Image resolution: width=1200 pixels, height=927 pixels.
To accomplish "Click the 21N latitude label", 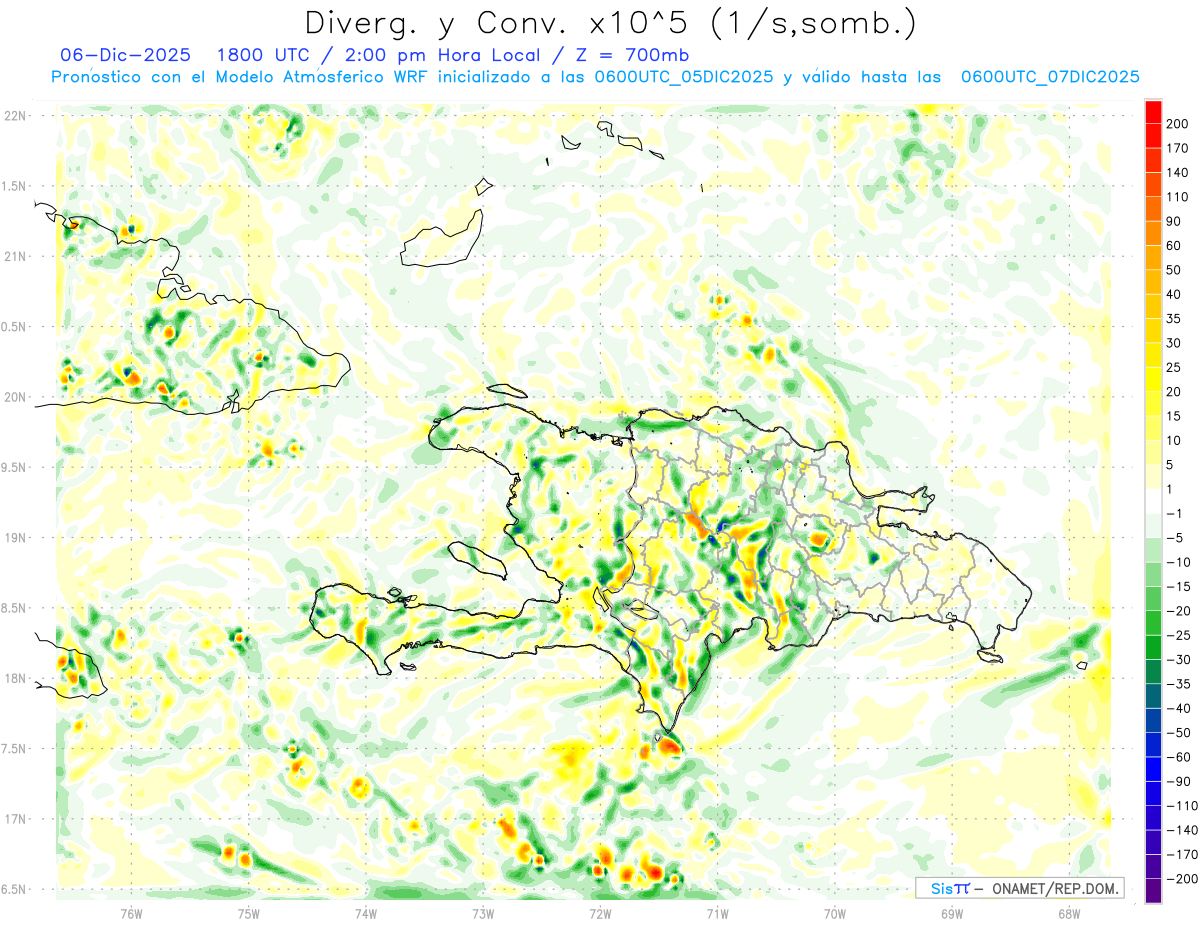I will pos(15,256).
